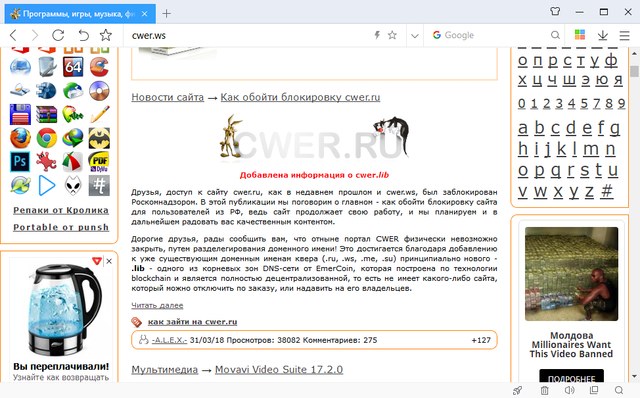
Task: Open the Firefox icon
Action: [x=20, y=138]
